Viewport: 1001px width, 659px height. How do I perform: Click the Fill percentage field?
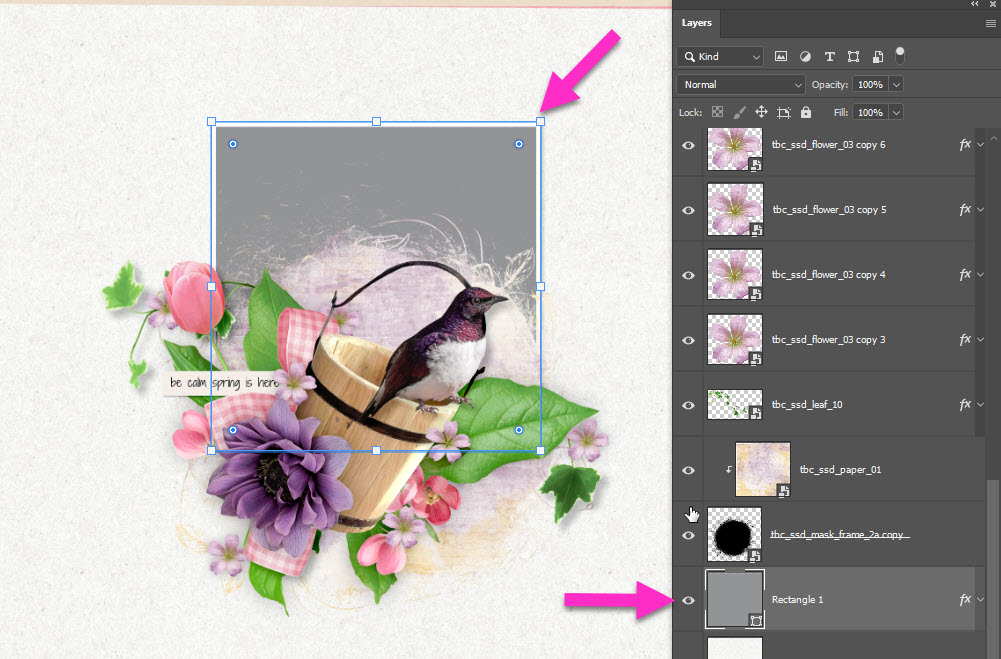pyautogui.click(x=871, y=112)
